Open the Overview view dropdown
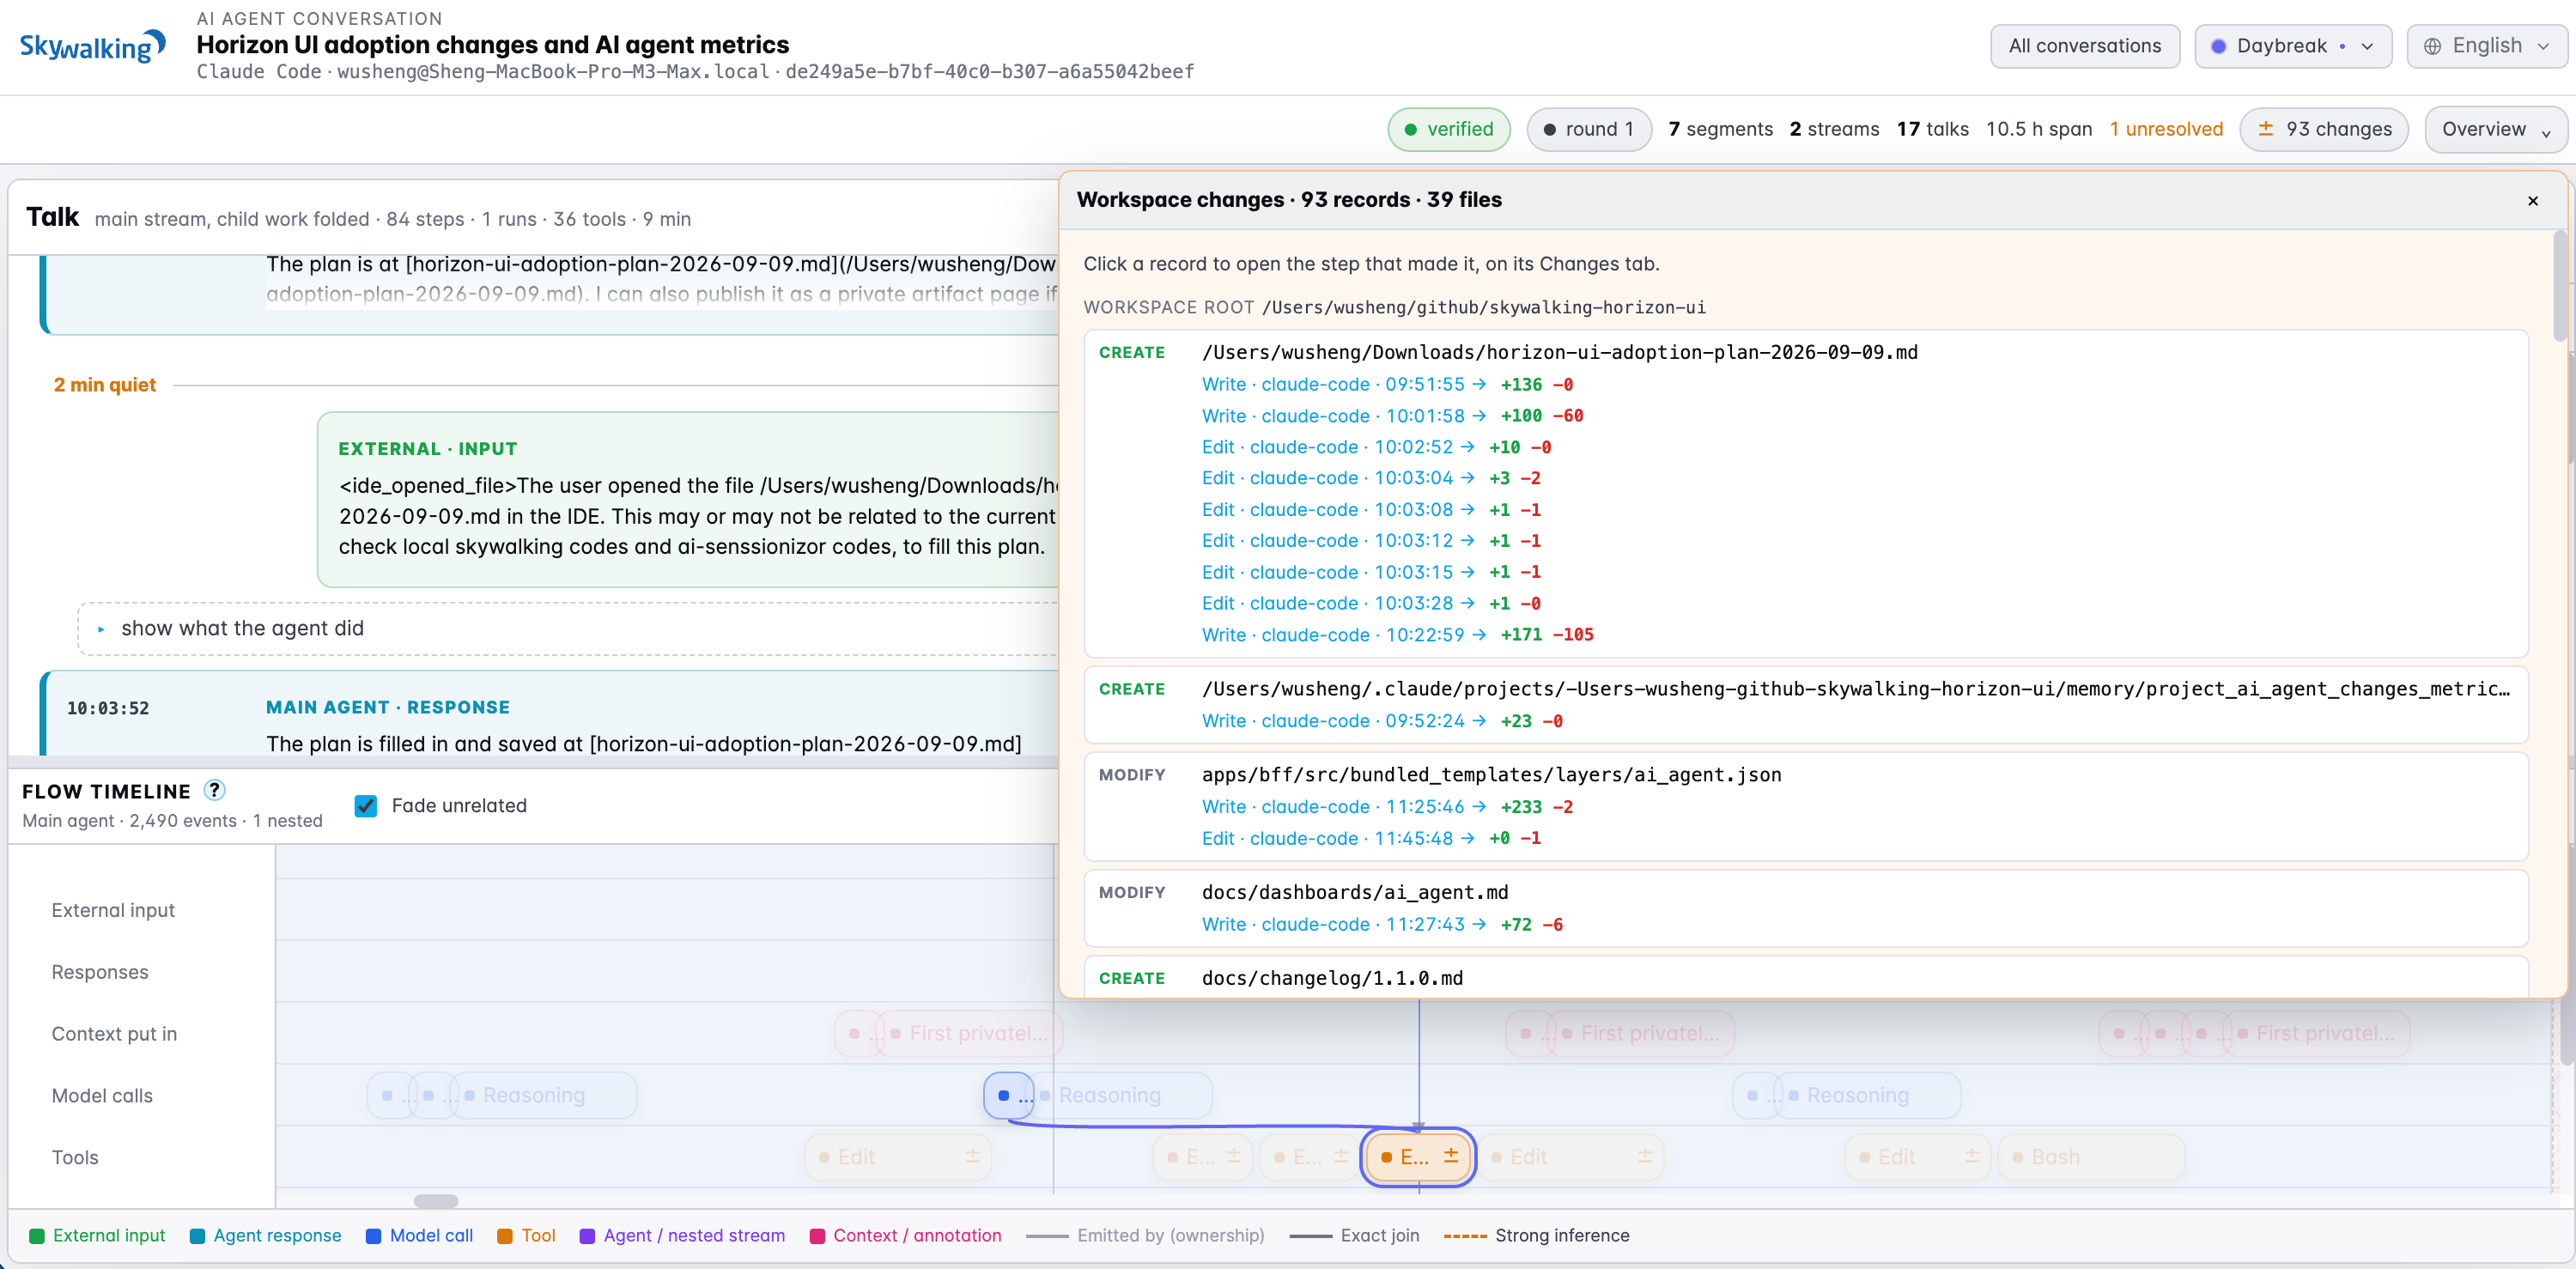 [x=2495, y=129]
